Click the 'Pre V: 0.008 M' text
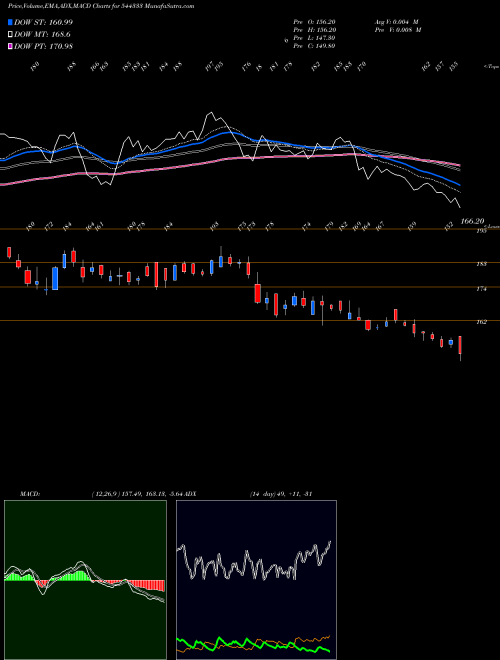500x660 pixels. tap(398, 30)
